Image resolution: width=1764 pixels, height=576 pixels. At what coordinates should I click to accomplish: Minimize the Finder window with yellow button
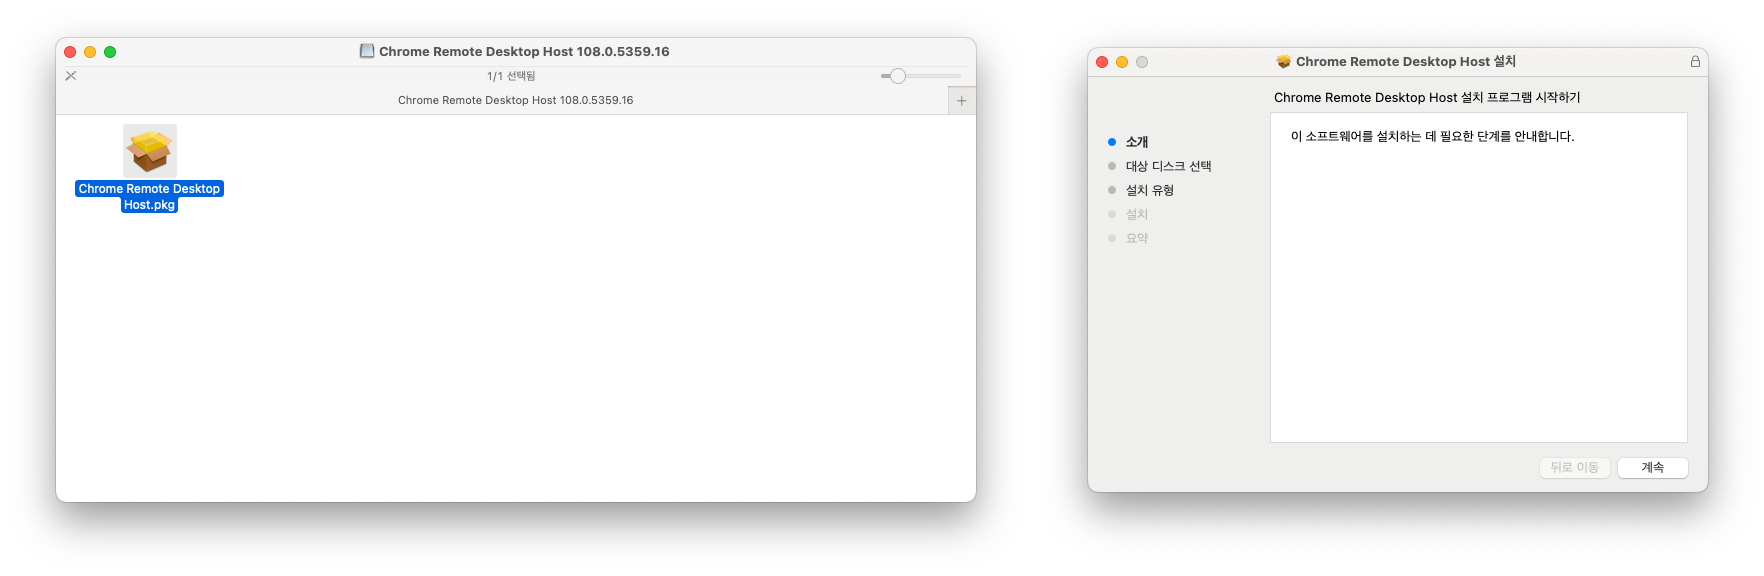click(x=90, y=52)
